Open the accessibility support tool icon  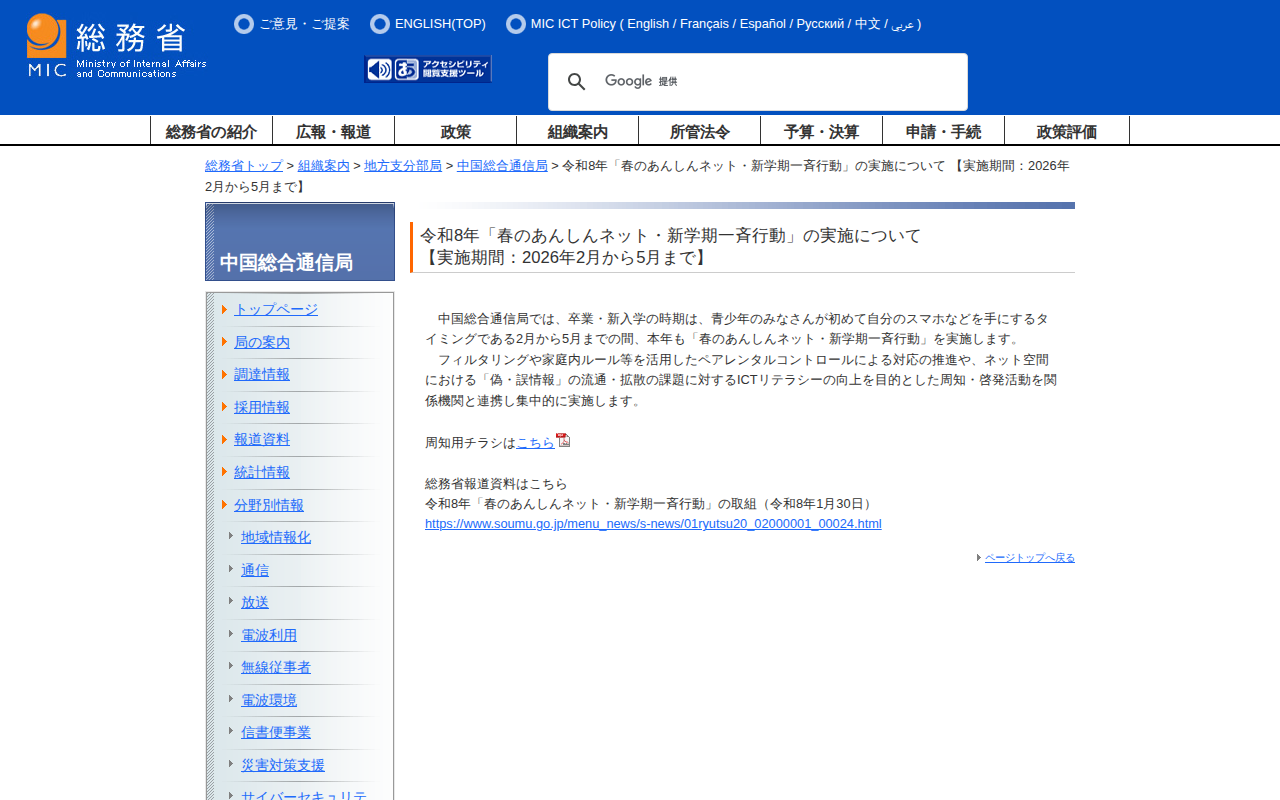point(428,69)
